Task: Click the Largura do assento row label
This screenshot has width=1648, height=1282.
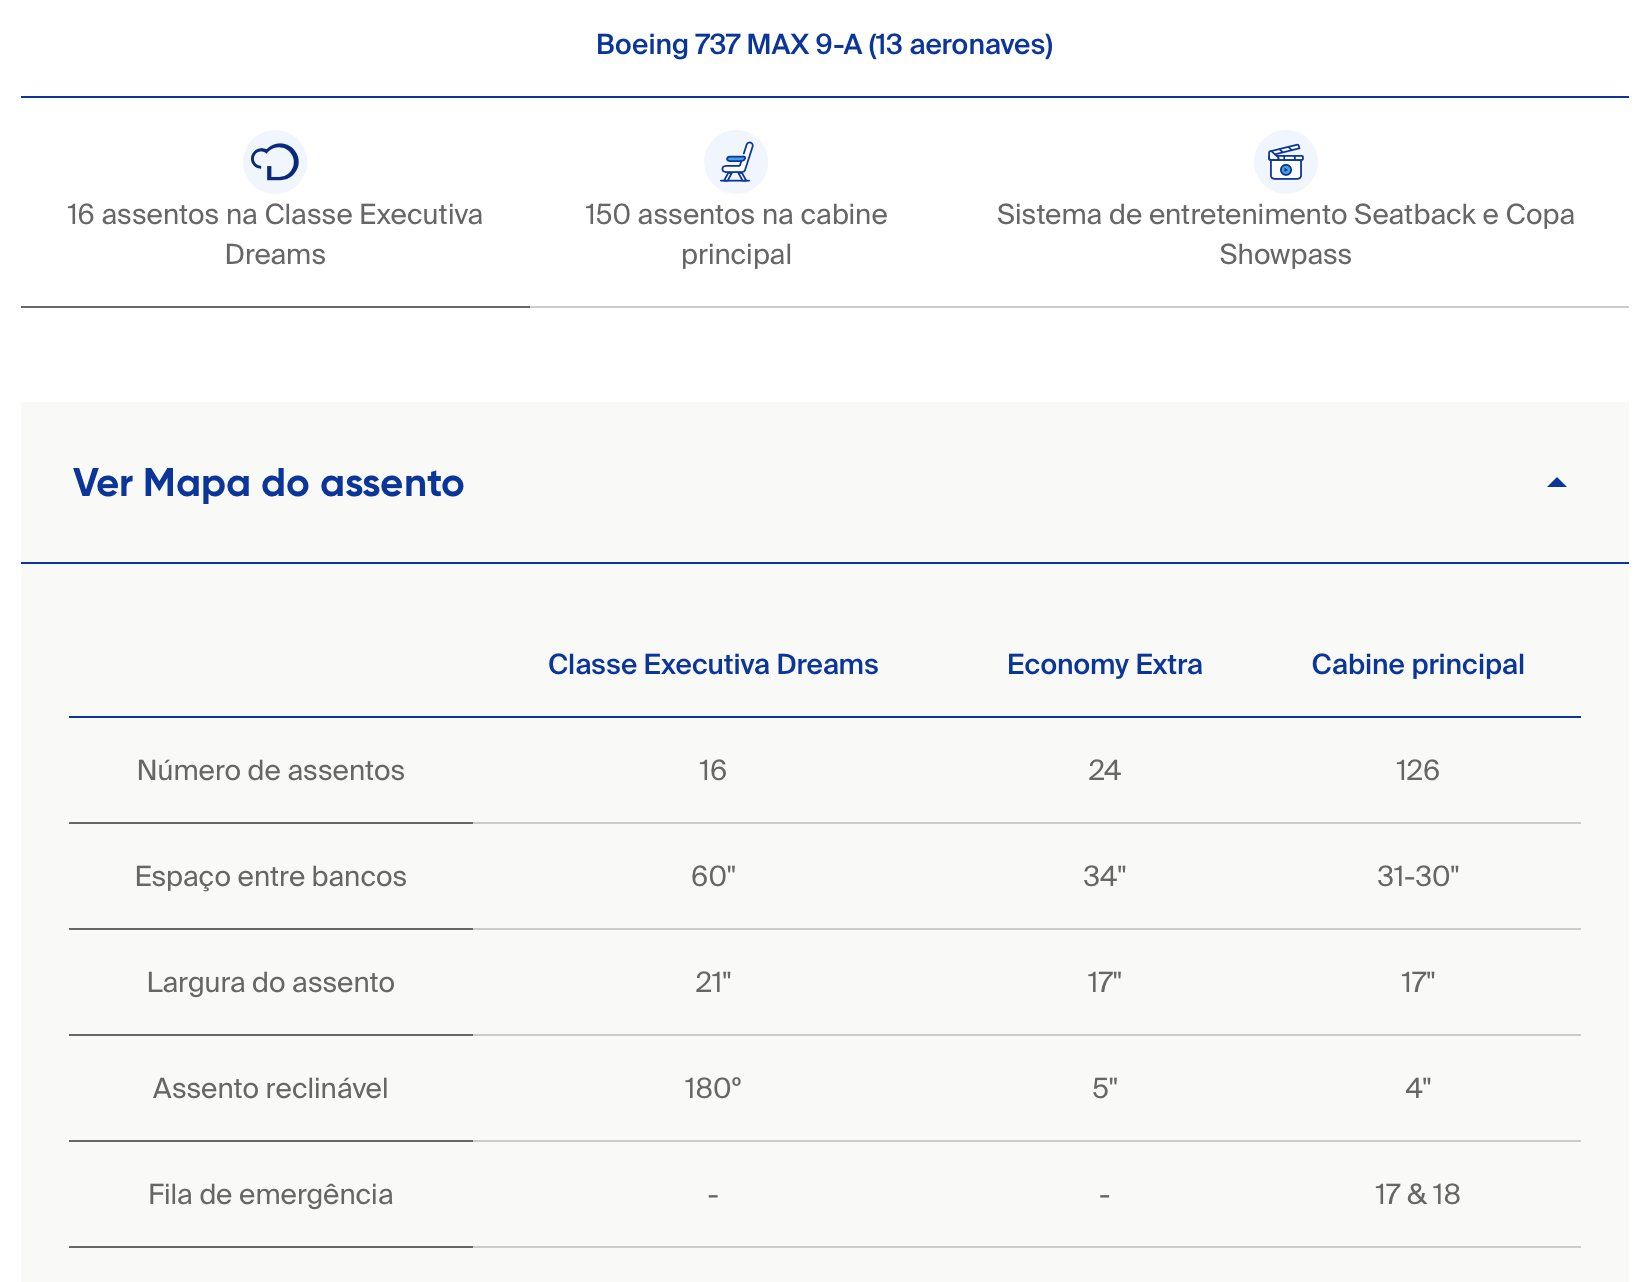Action: (271, 983)
